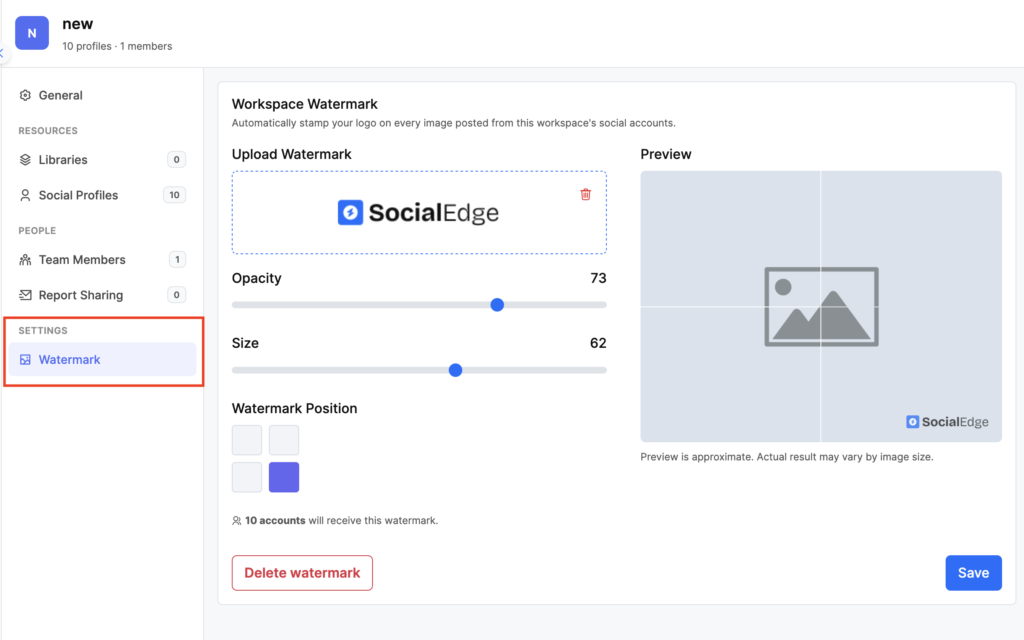Click '10 profiles · 1 members' text
This screenshot has width=1024, height=640.
coord(117,46)
